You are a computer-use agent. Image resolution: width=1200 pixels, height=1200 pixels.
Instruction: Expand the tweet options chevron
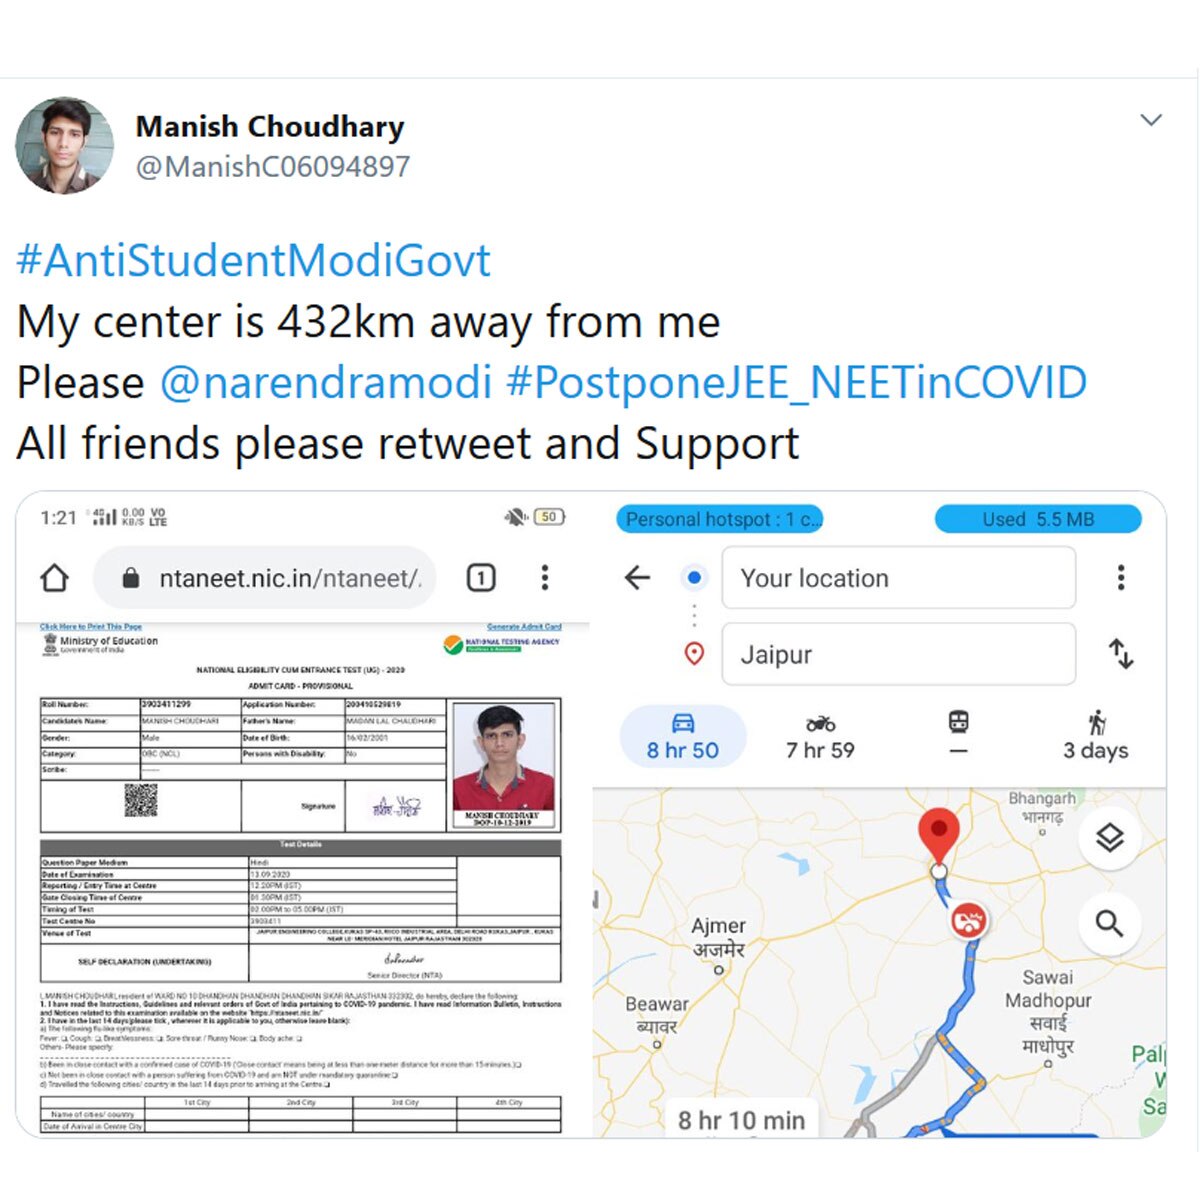coord(1151,121)
